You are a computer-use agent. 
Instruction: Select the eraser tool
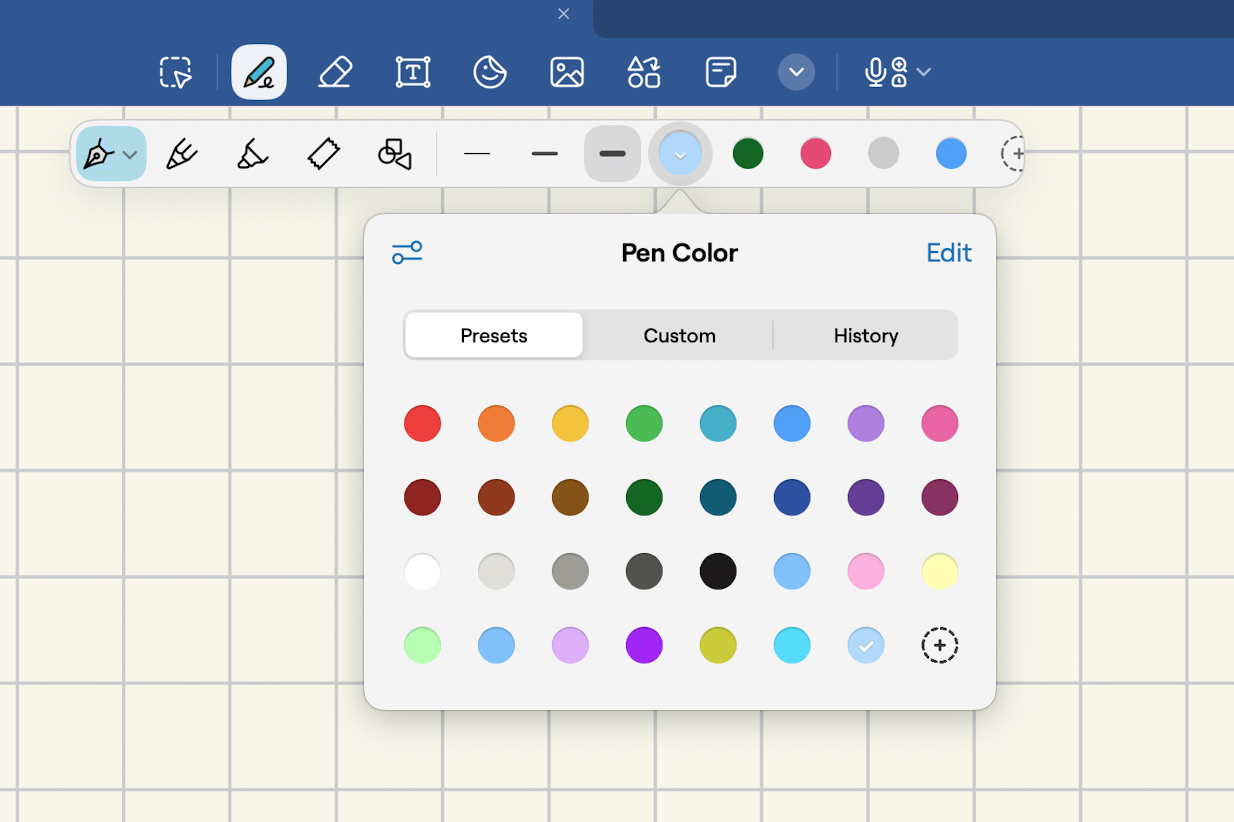pyautogui.click(x=335, y=72)
